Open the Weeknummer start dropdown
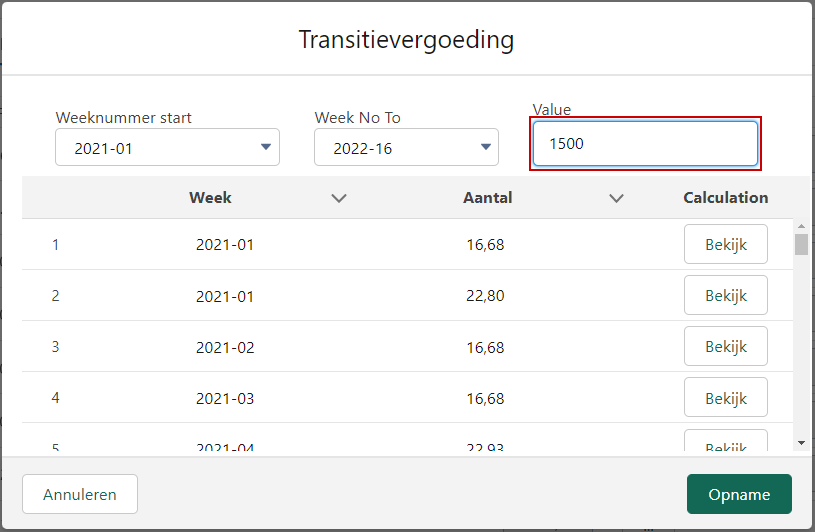 coord(167,148)
